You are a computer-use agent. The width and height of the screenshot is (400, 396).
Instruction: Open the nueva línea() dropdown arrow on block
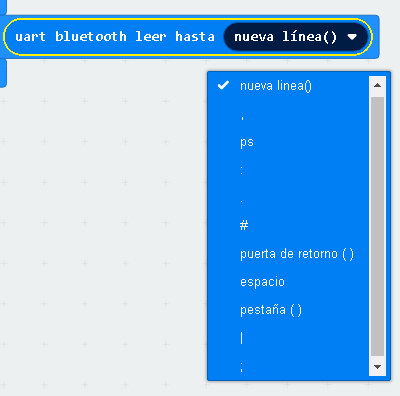click(x=352, y=37)
